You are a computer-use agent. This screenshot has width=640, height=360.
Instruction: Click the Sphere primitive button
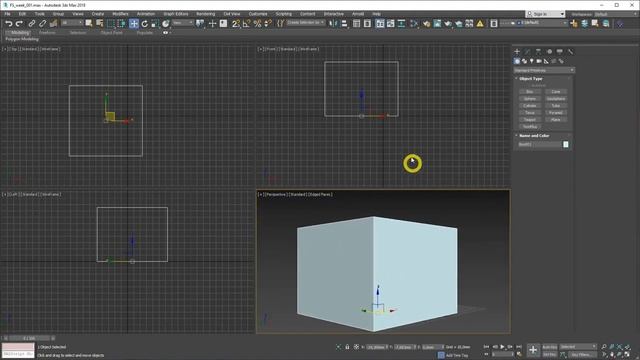[530, 98]
